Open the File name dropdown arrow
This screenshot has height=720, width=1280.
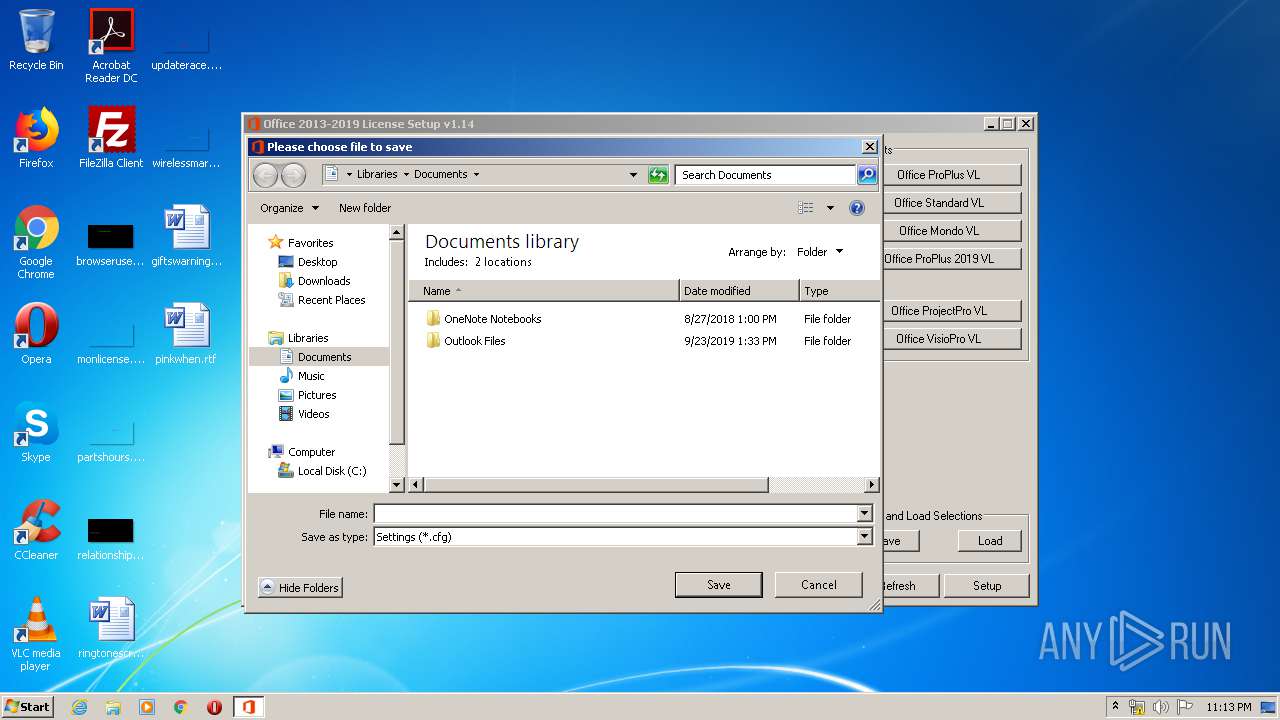865,513
